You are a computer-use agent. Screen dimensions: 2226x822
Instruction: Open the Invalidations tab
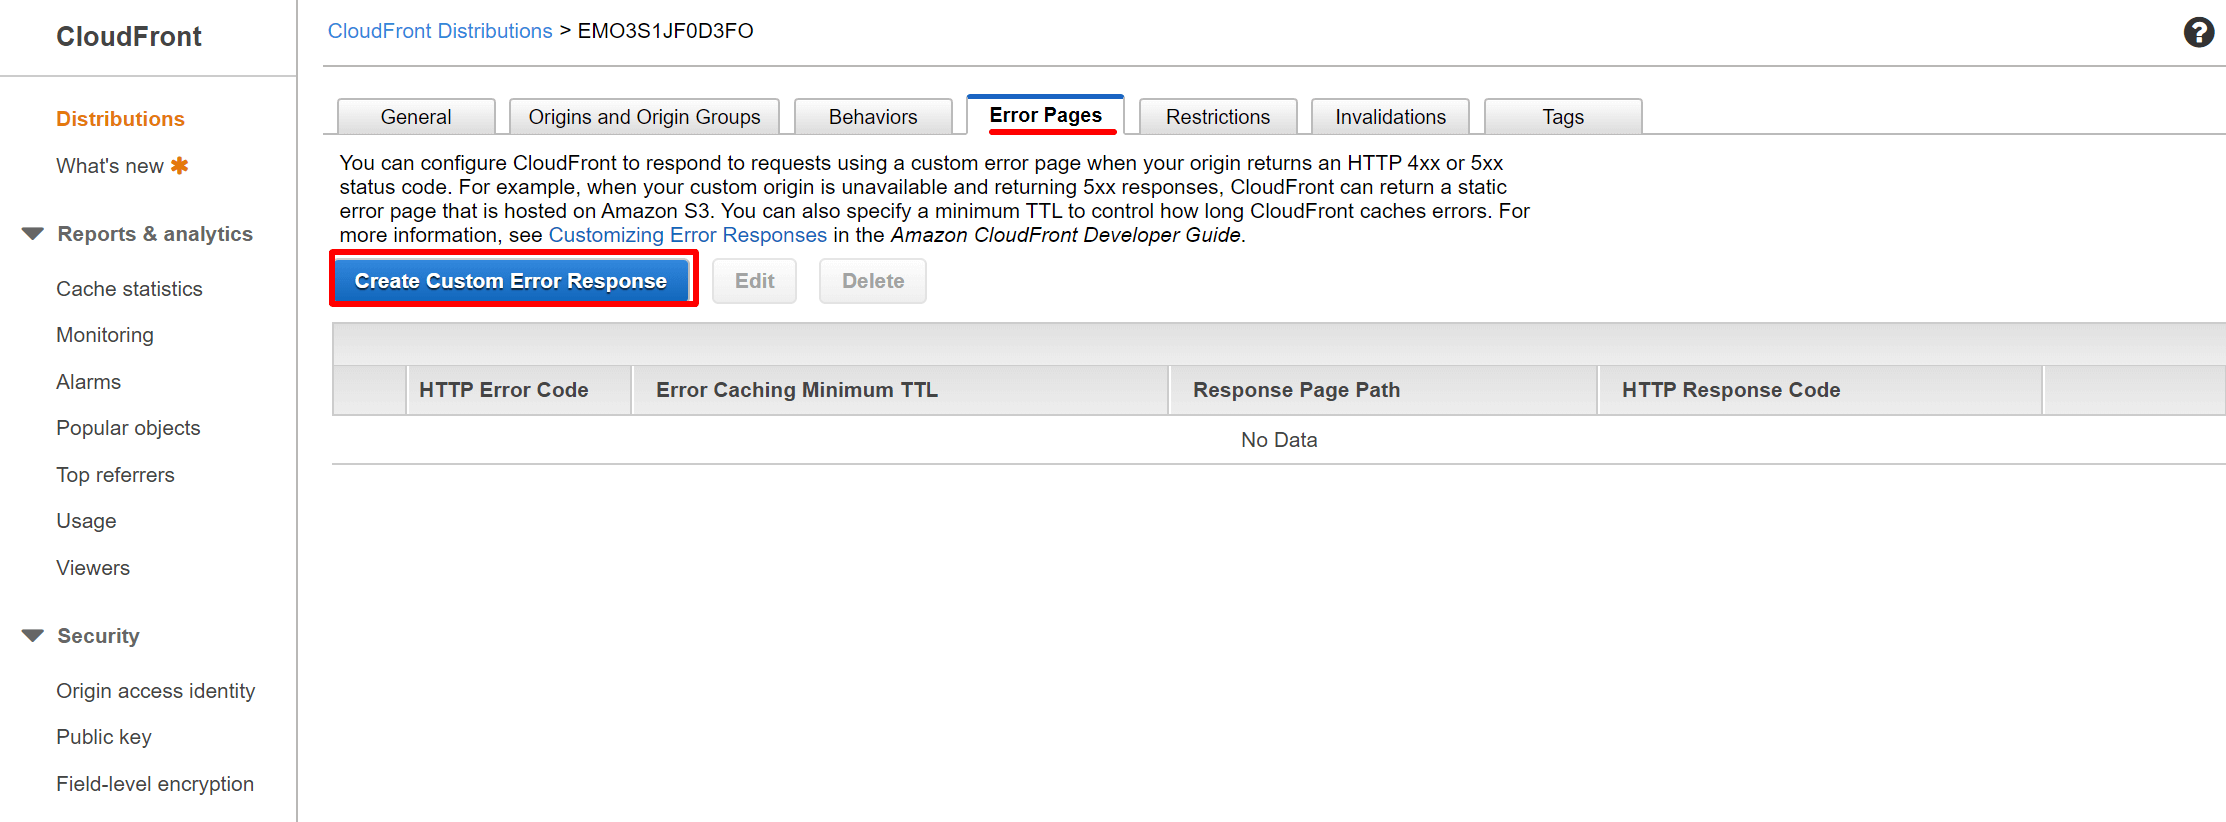(x=1390, y=117)
